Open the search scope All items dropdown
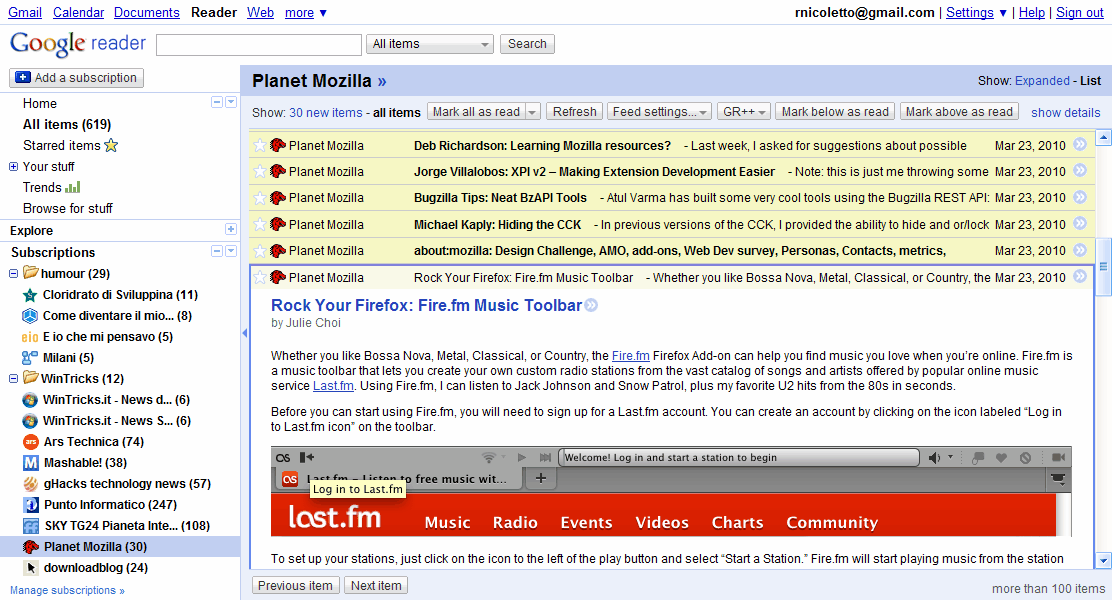Viewport: 1112px width, 600px height. [x=430, y=44]
